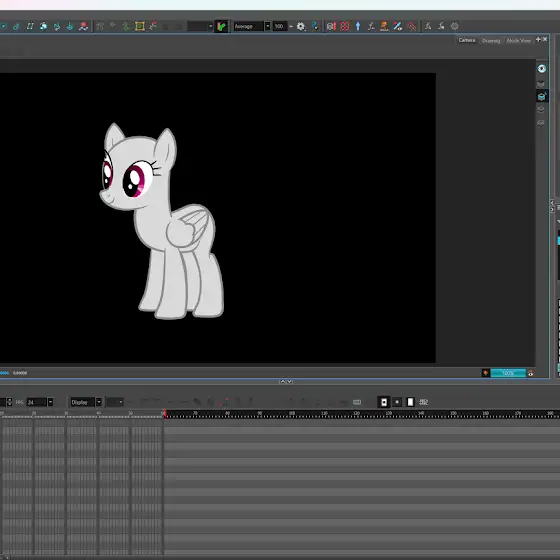Image resolution: width=560 pixels, height=560 pixels.
Task: Click the cylinder icon with red marker
Action: point(331,26)
